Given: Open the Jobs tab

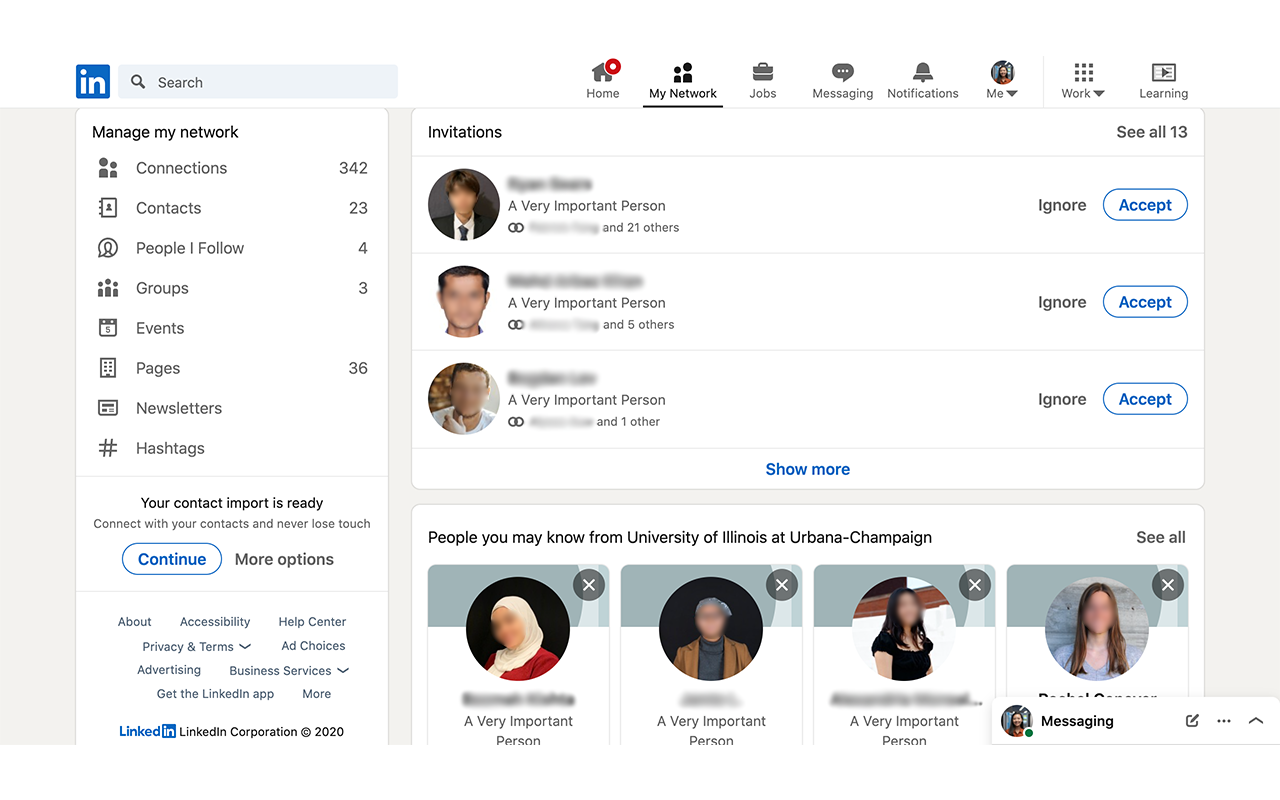Looking at the screenshot, I should pyautogui.click(x=762, y=80).
